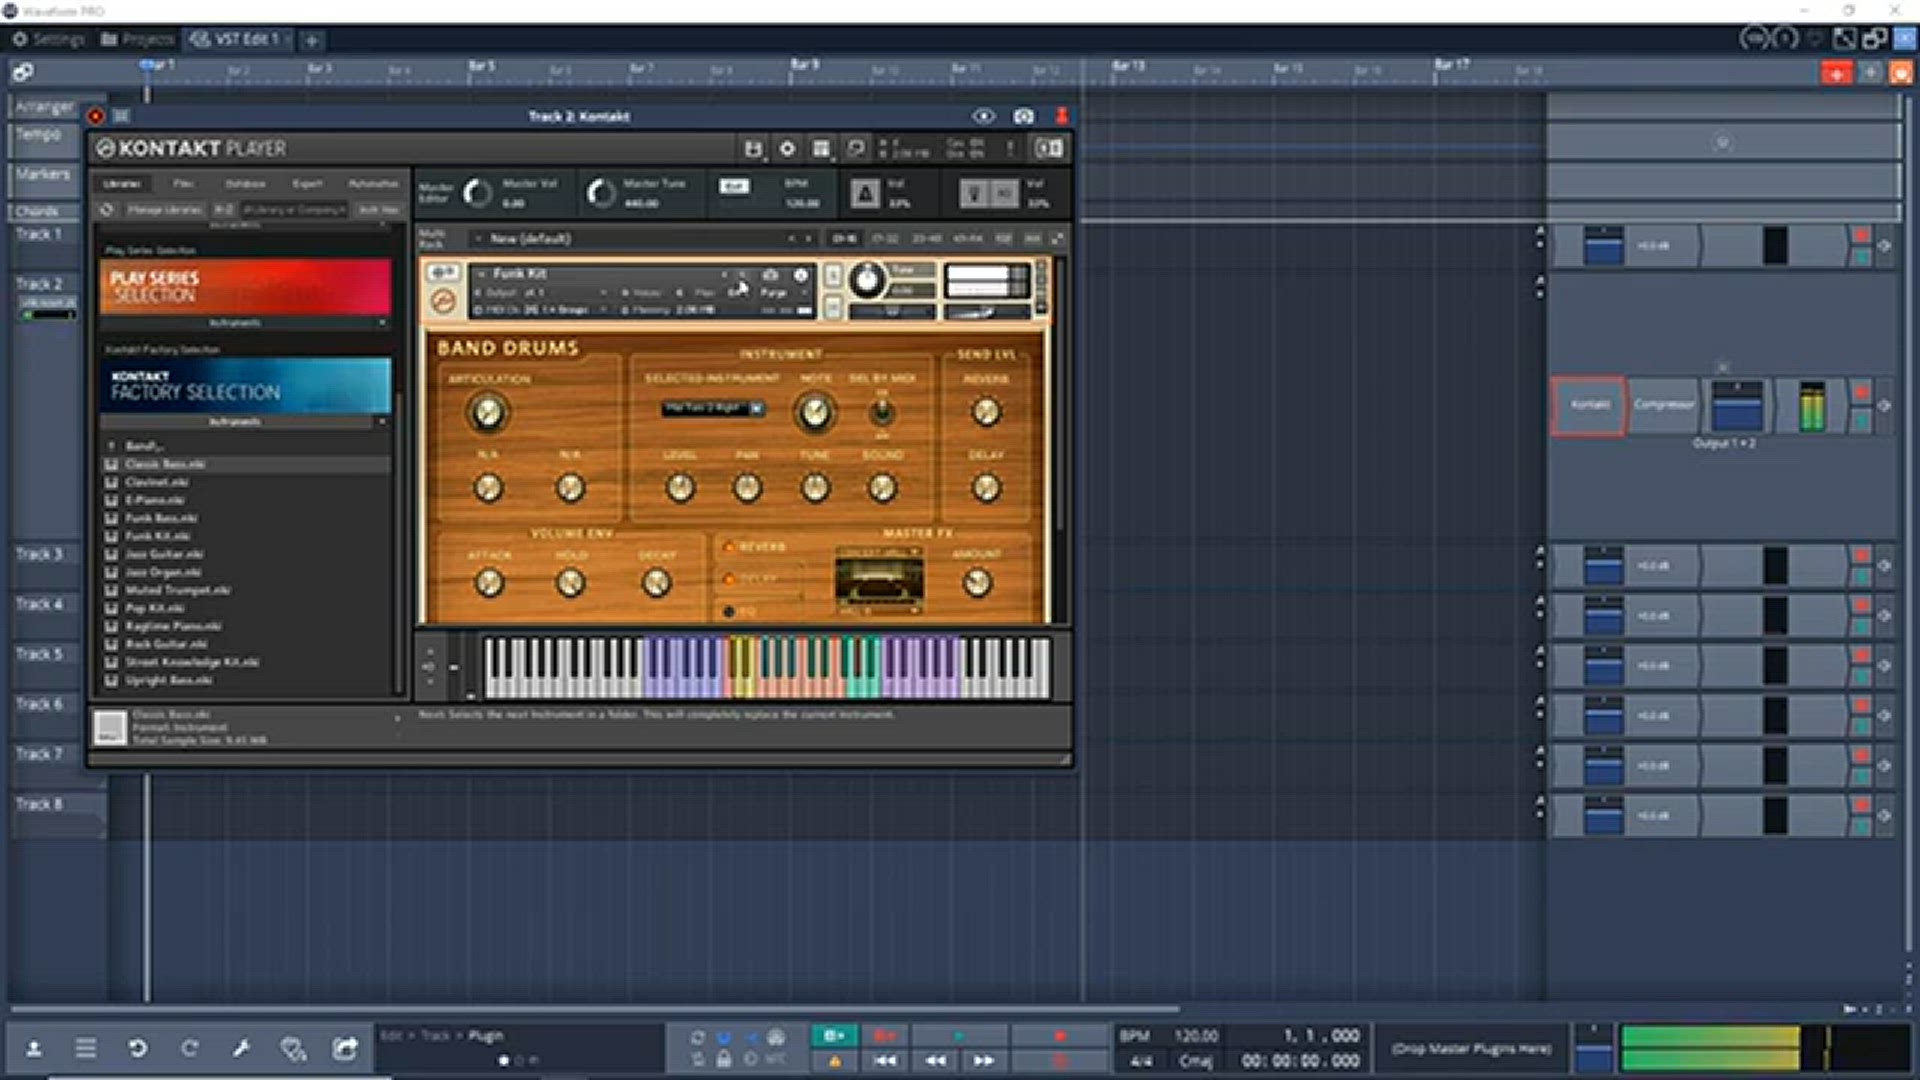
Task: Toggle the plugin window eye icon
Action: 984,117
